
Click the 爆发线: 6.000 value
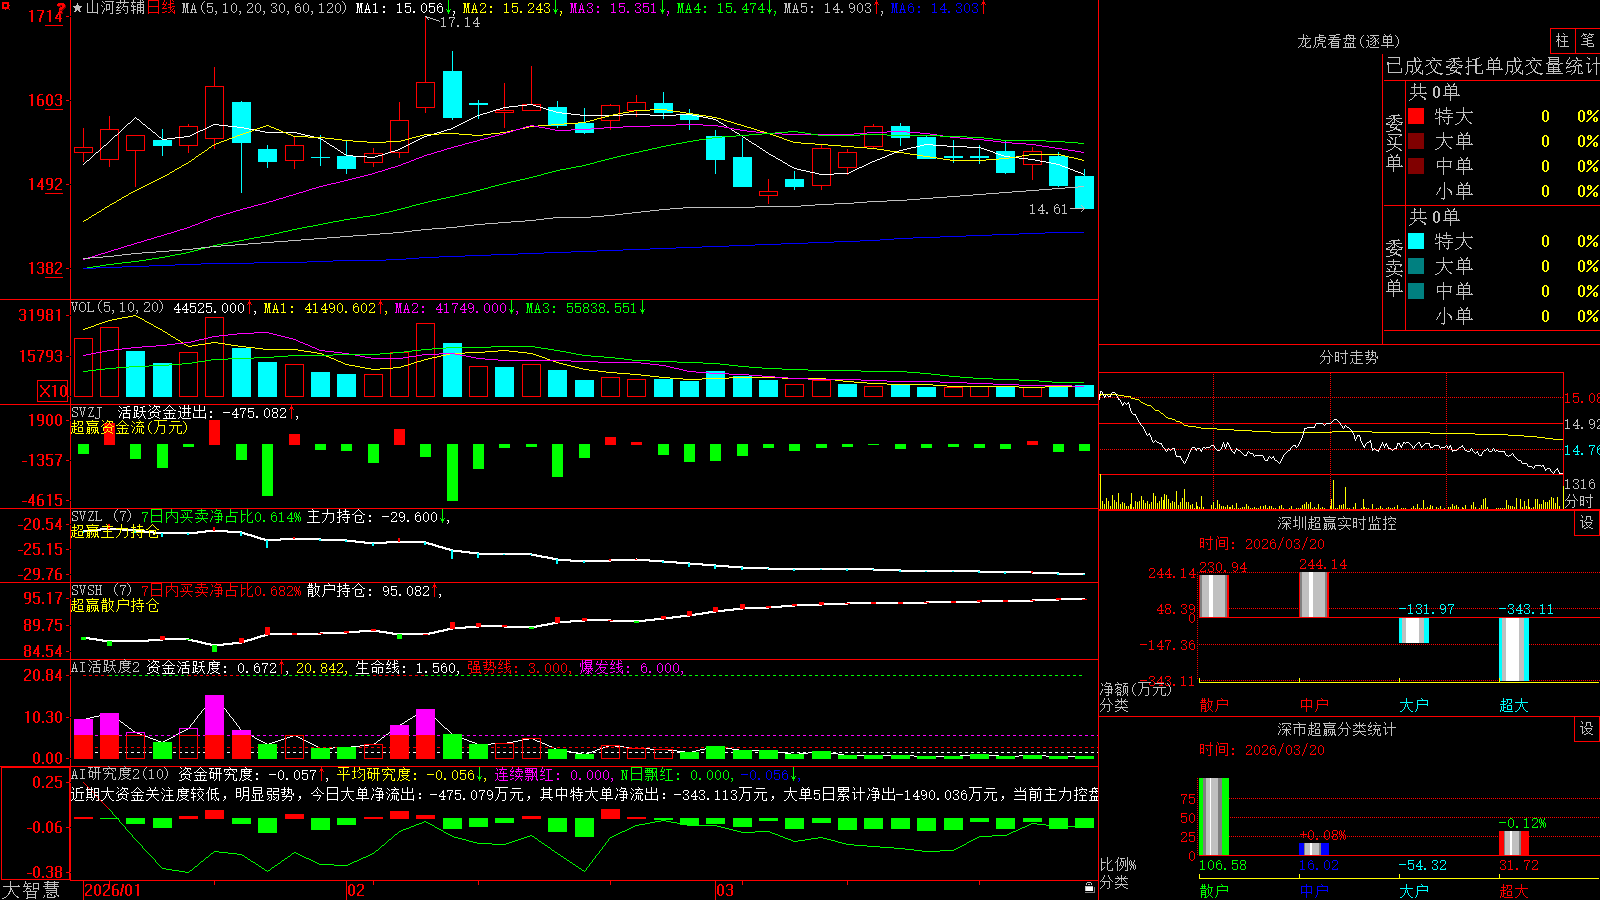pos(631,668)
